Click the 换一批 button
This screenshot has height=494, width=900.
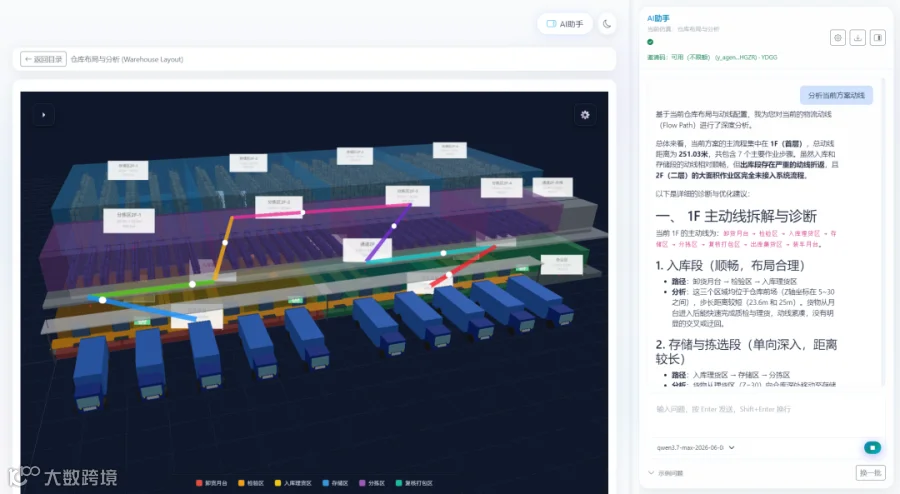(x=870, y=473)
